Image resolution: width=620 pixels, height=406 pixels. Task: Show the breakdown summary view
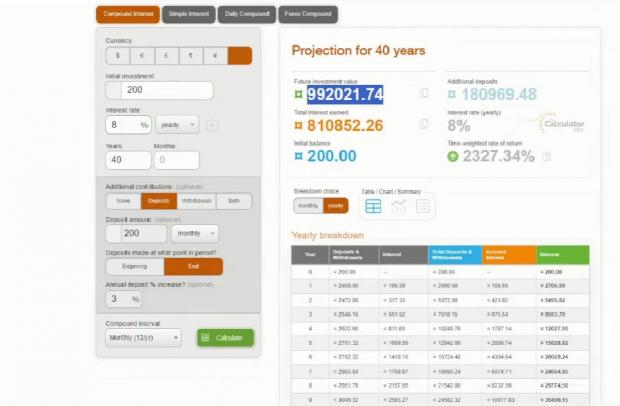(423, 206)
